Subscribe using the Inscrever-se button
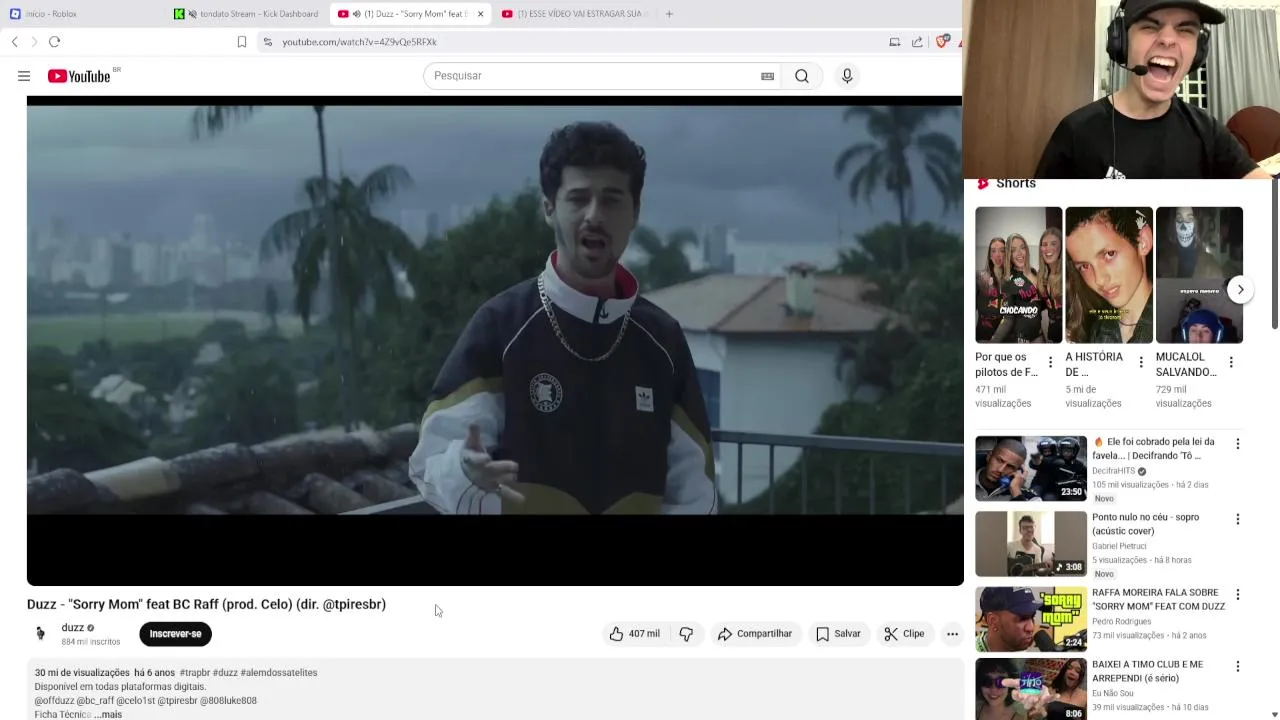1280x720 pixels. click(x=175, y=634)
